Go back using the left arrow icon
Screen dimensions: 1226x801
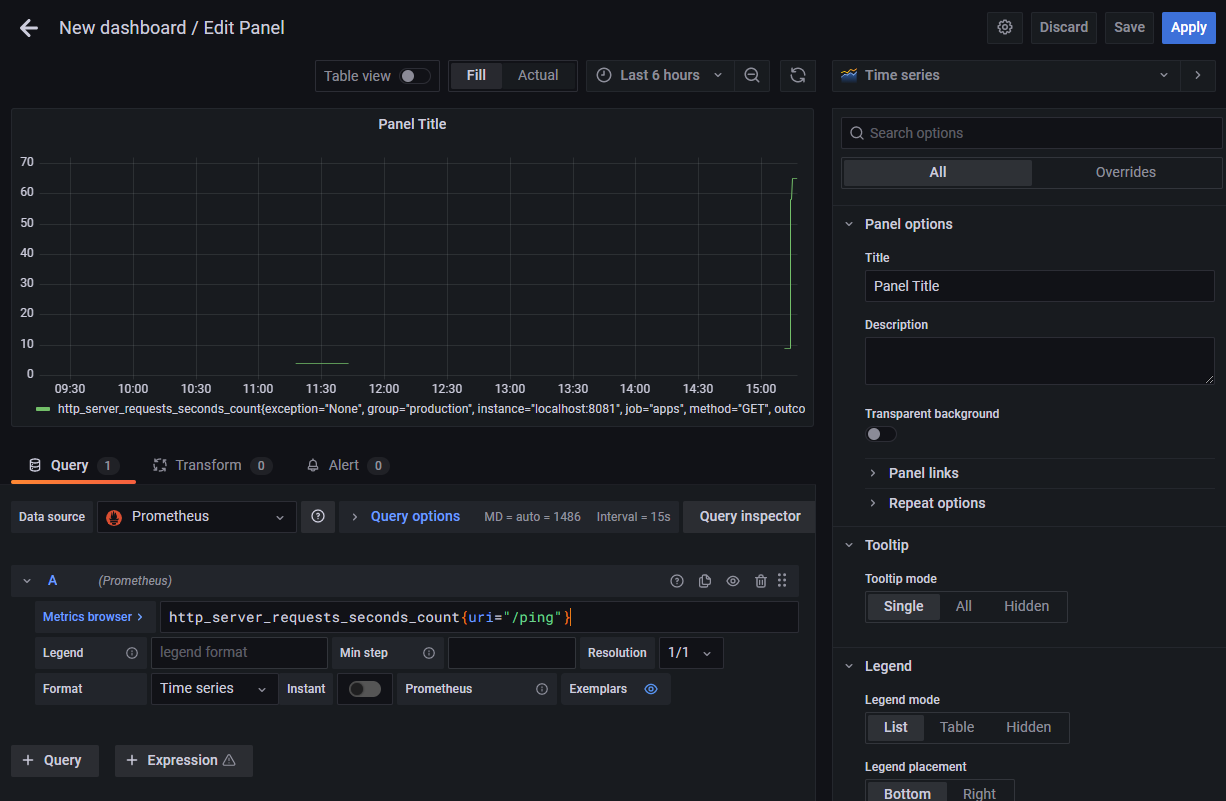click(x=29, y=28)
